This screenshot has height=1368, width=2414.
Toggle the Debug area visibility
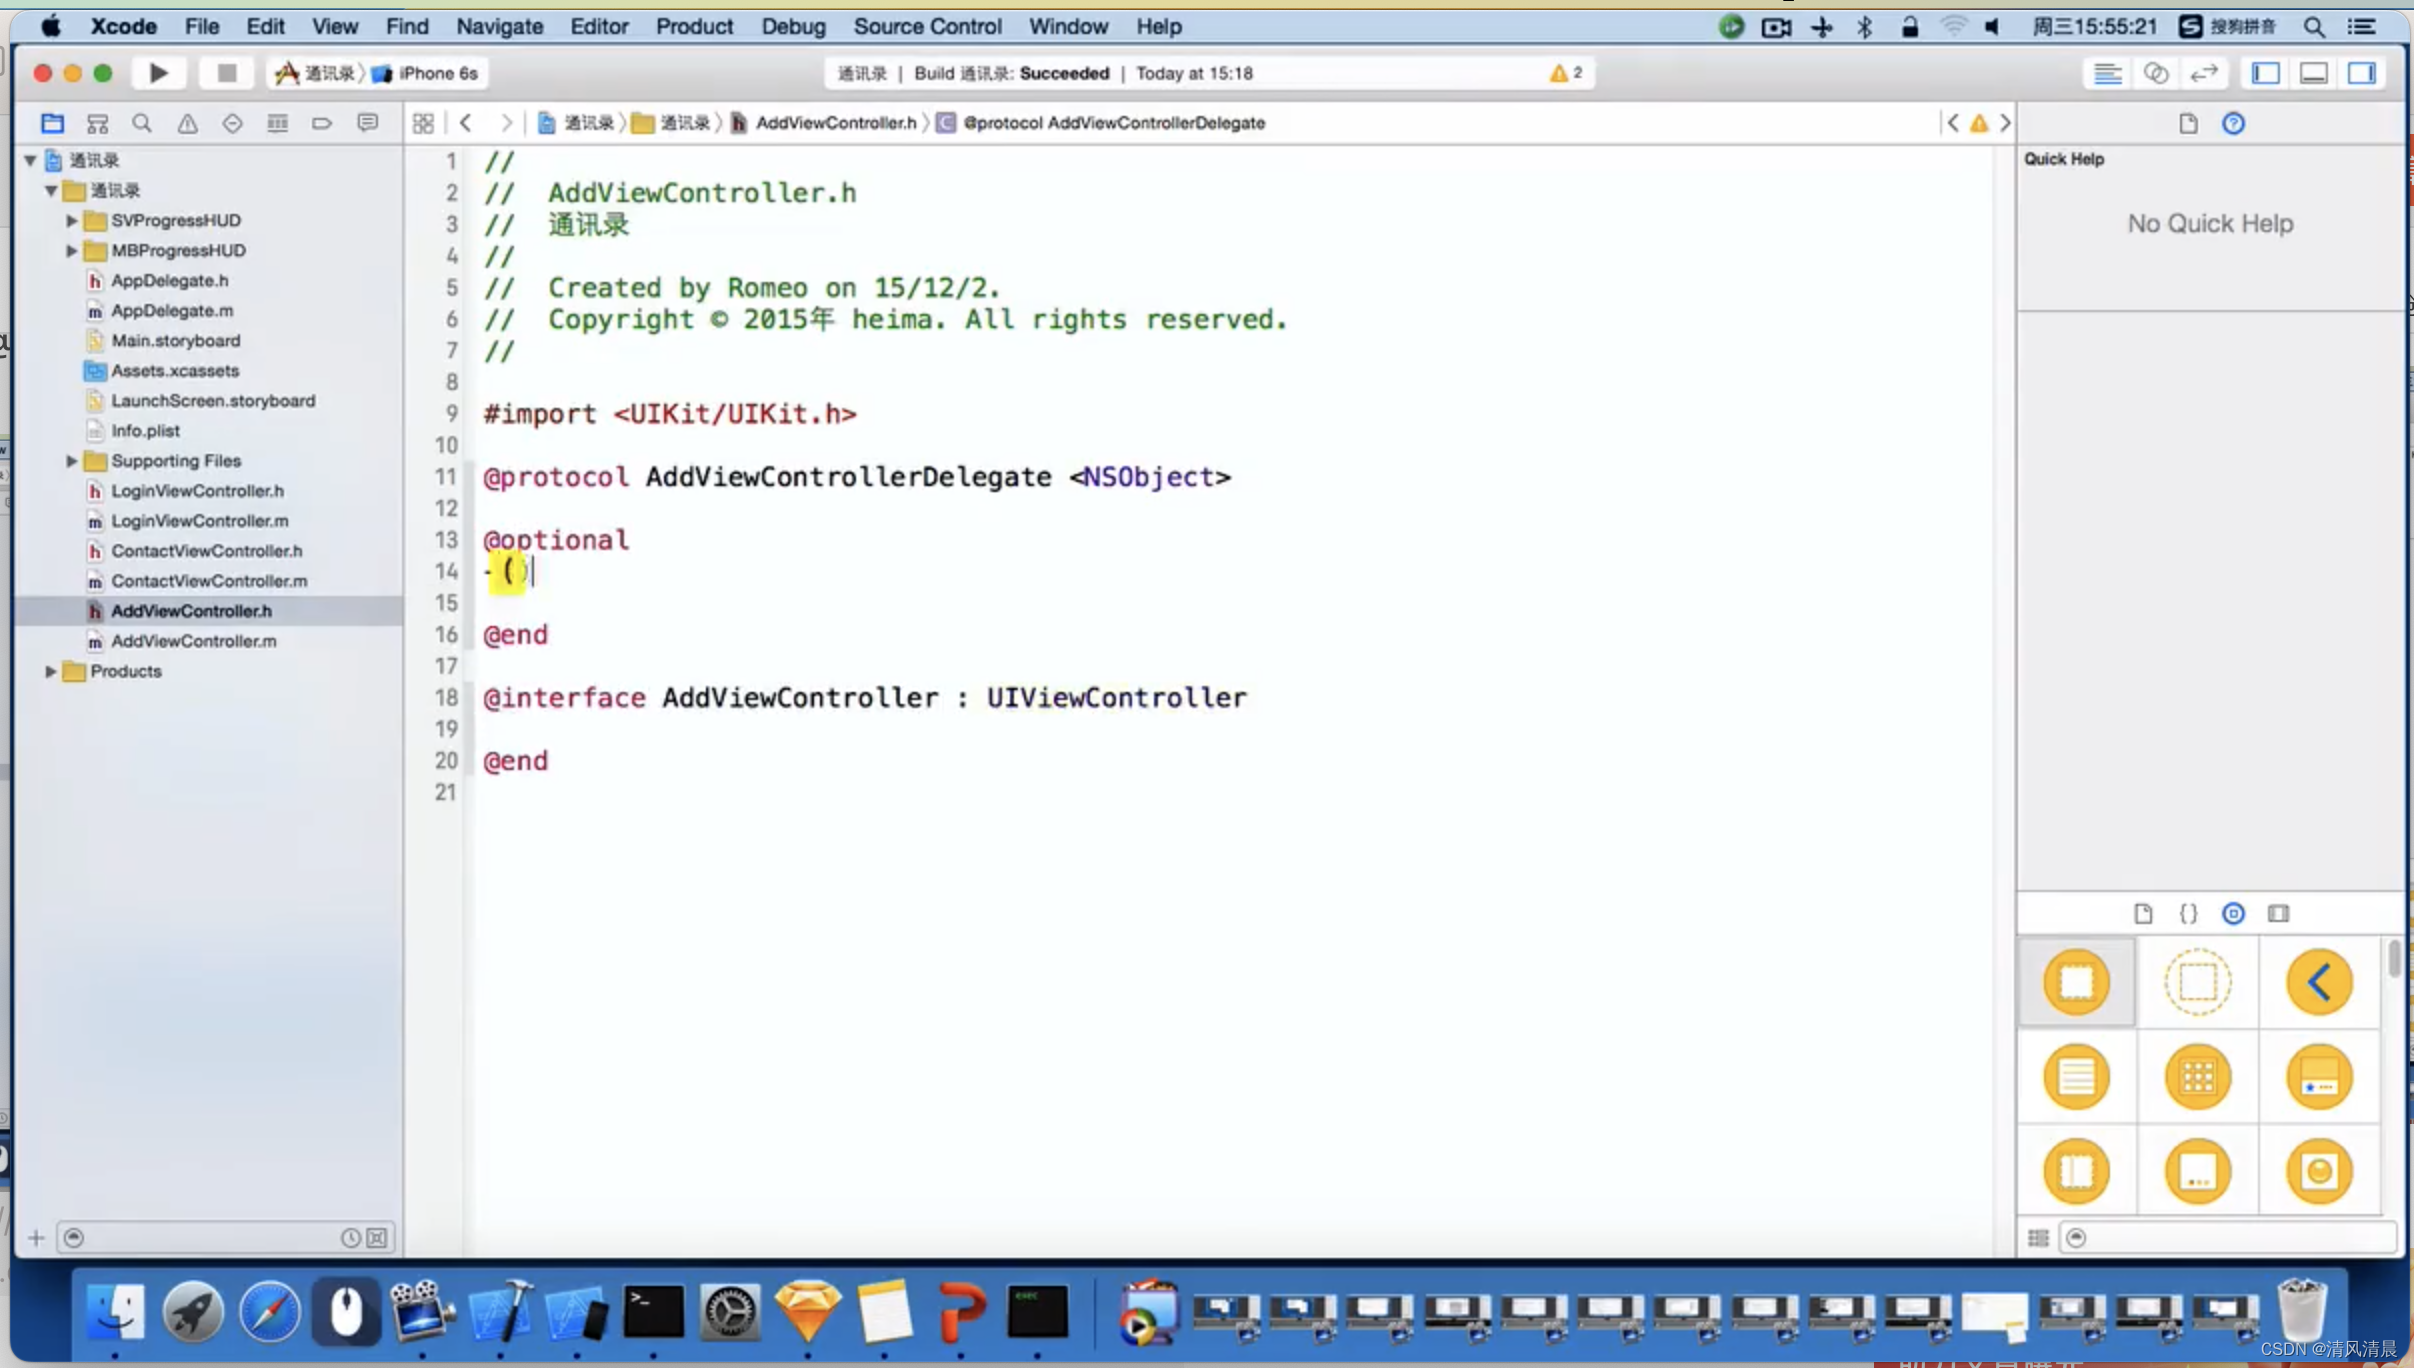2314,73
